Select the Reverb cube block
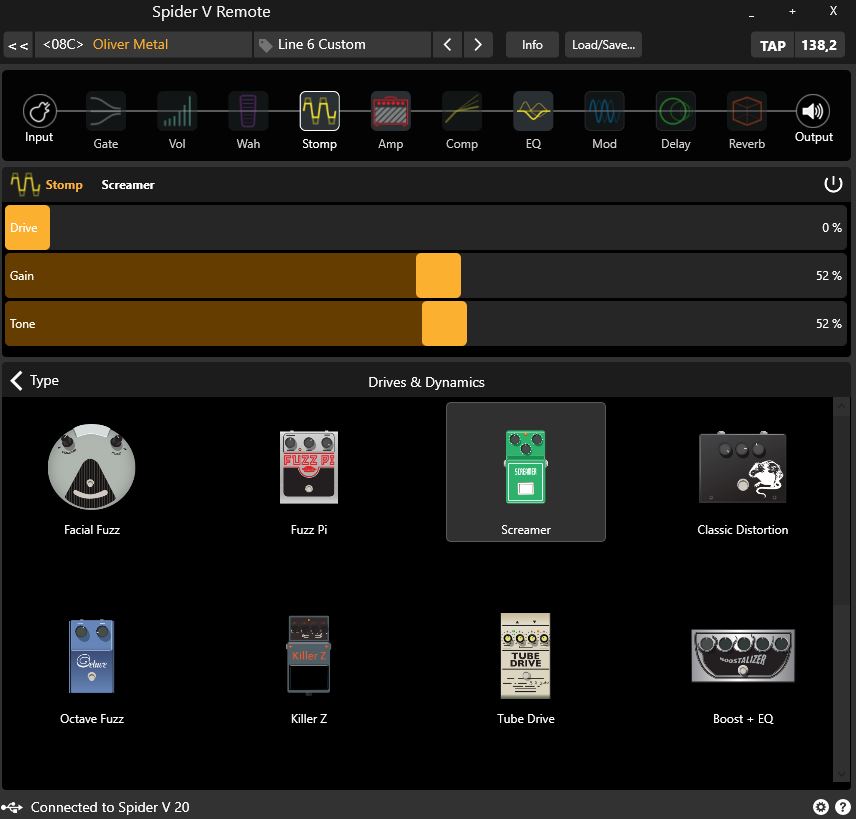856x819 pixels. tap(746, 111)
